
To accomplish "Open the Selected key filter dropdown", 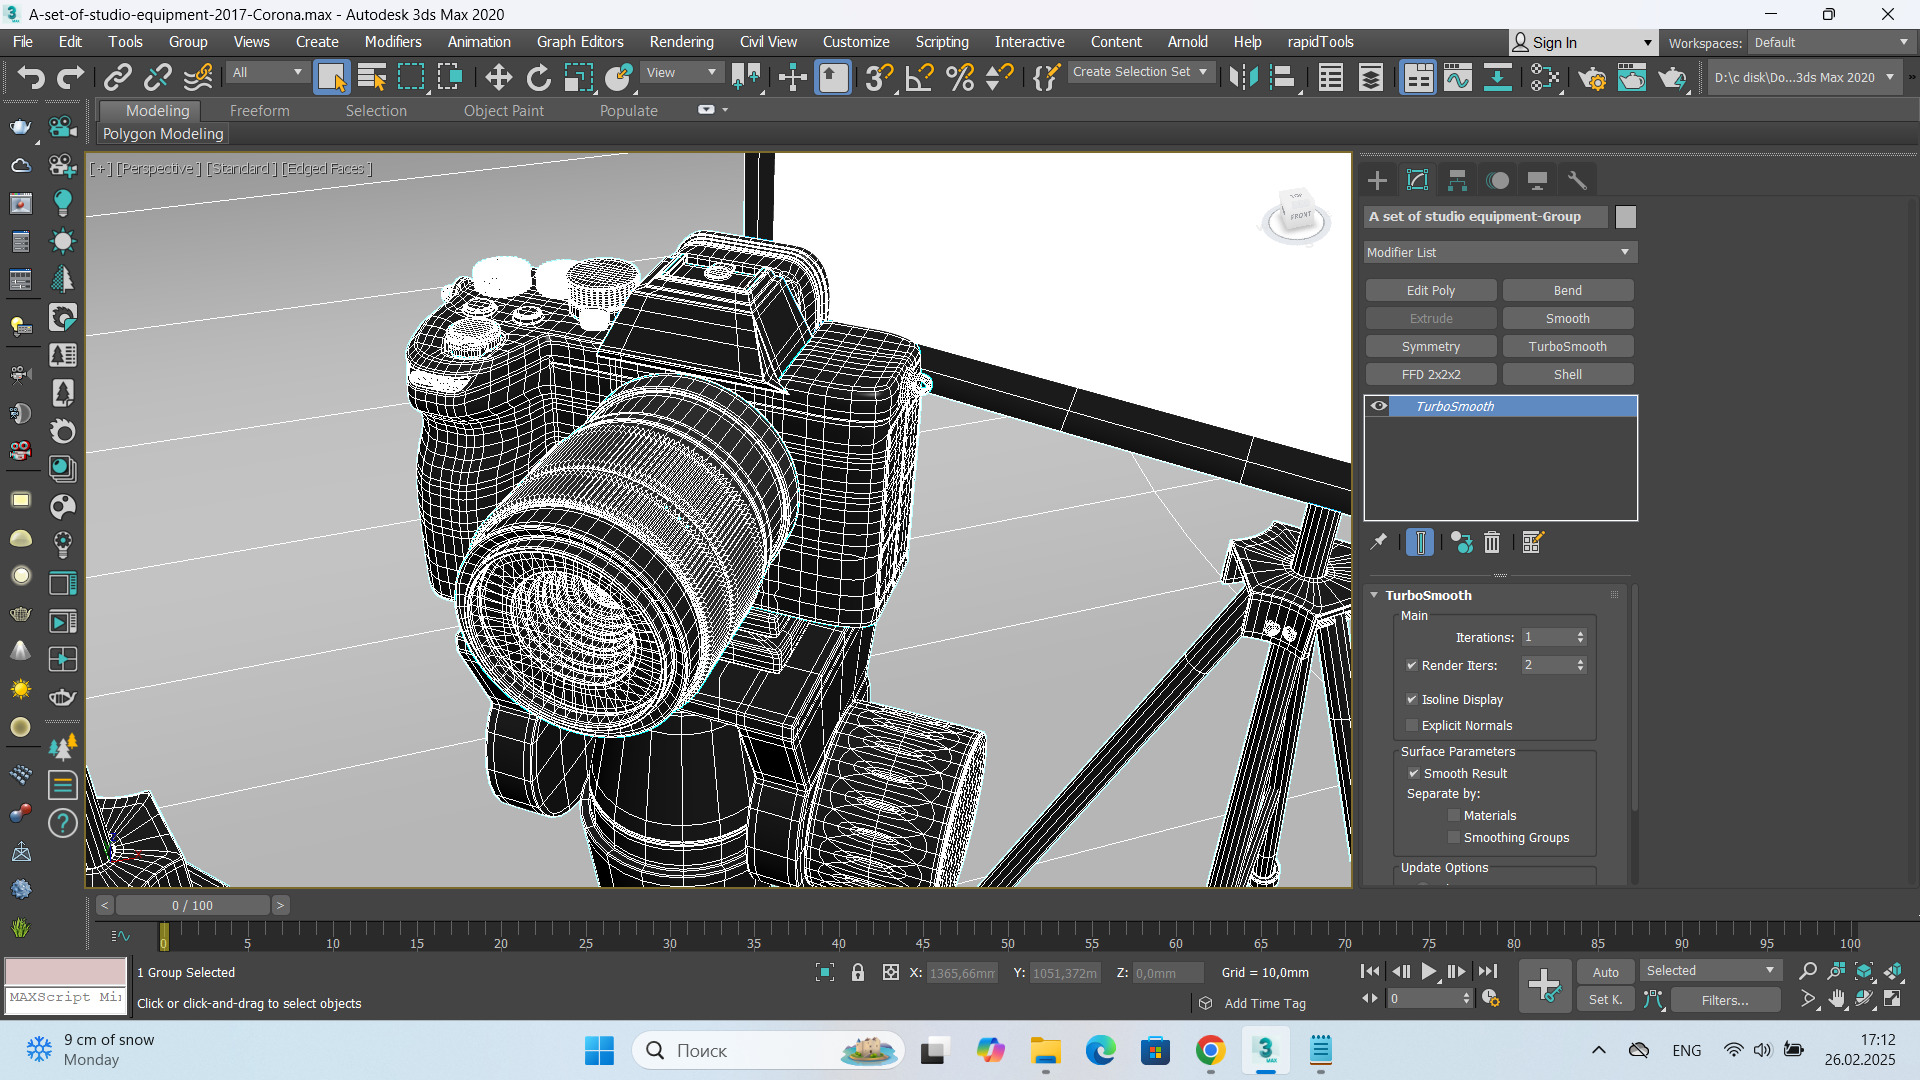I will (1710, 970).
